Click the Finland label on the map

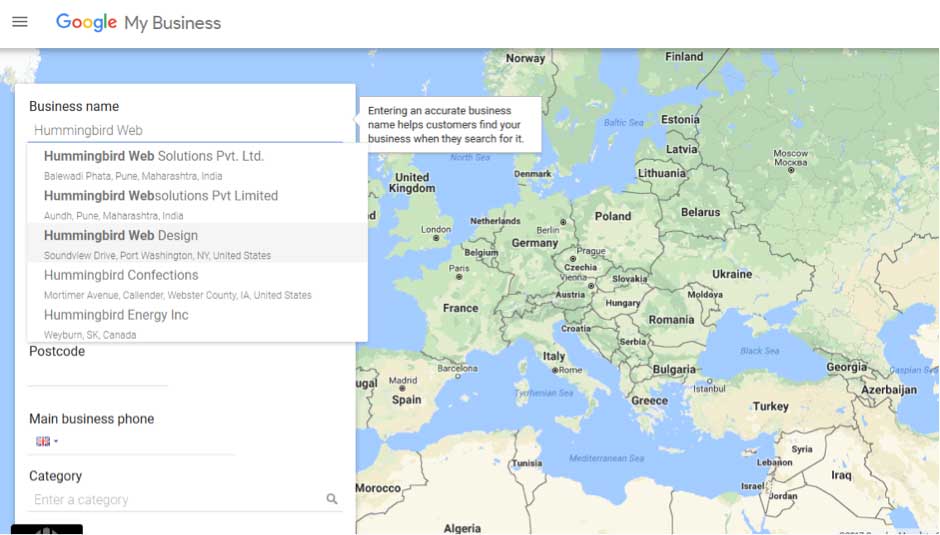[x=683, y=56]
